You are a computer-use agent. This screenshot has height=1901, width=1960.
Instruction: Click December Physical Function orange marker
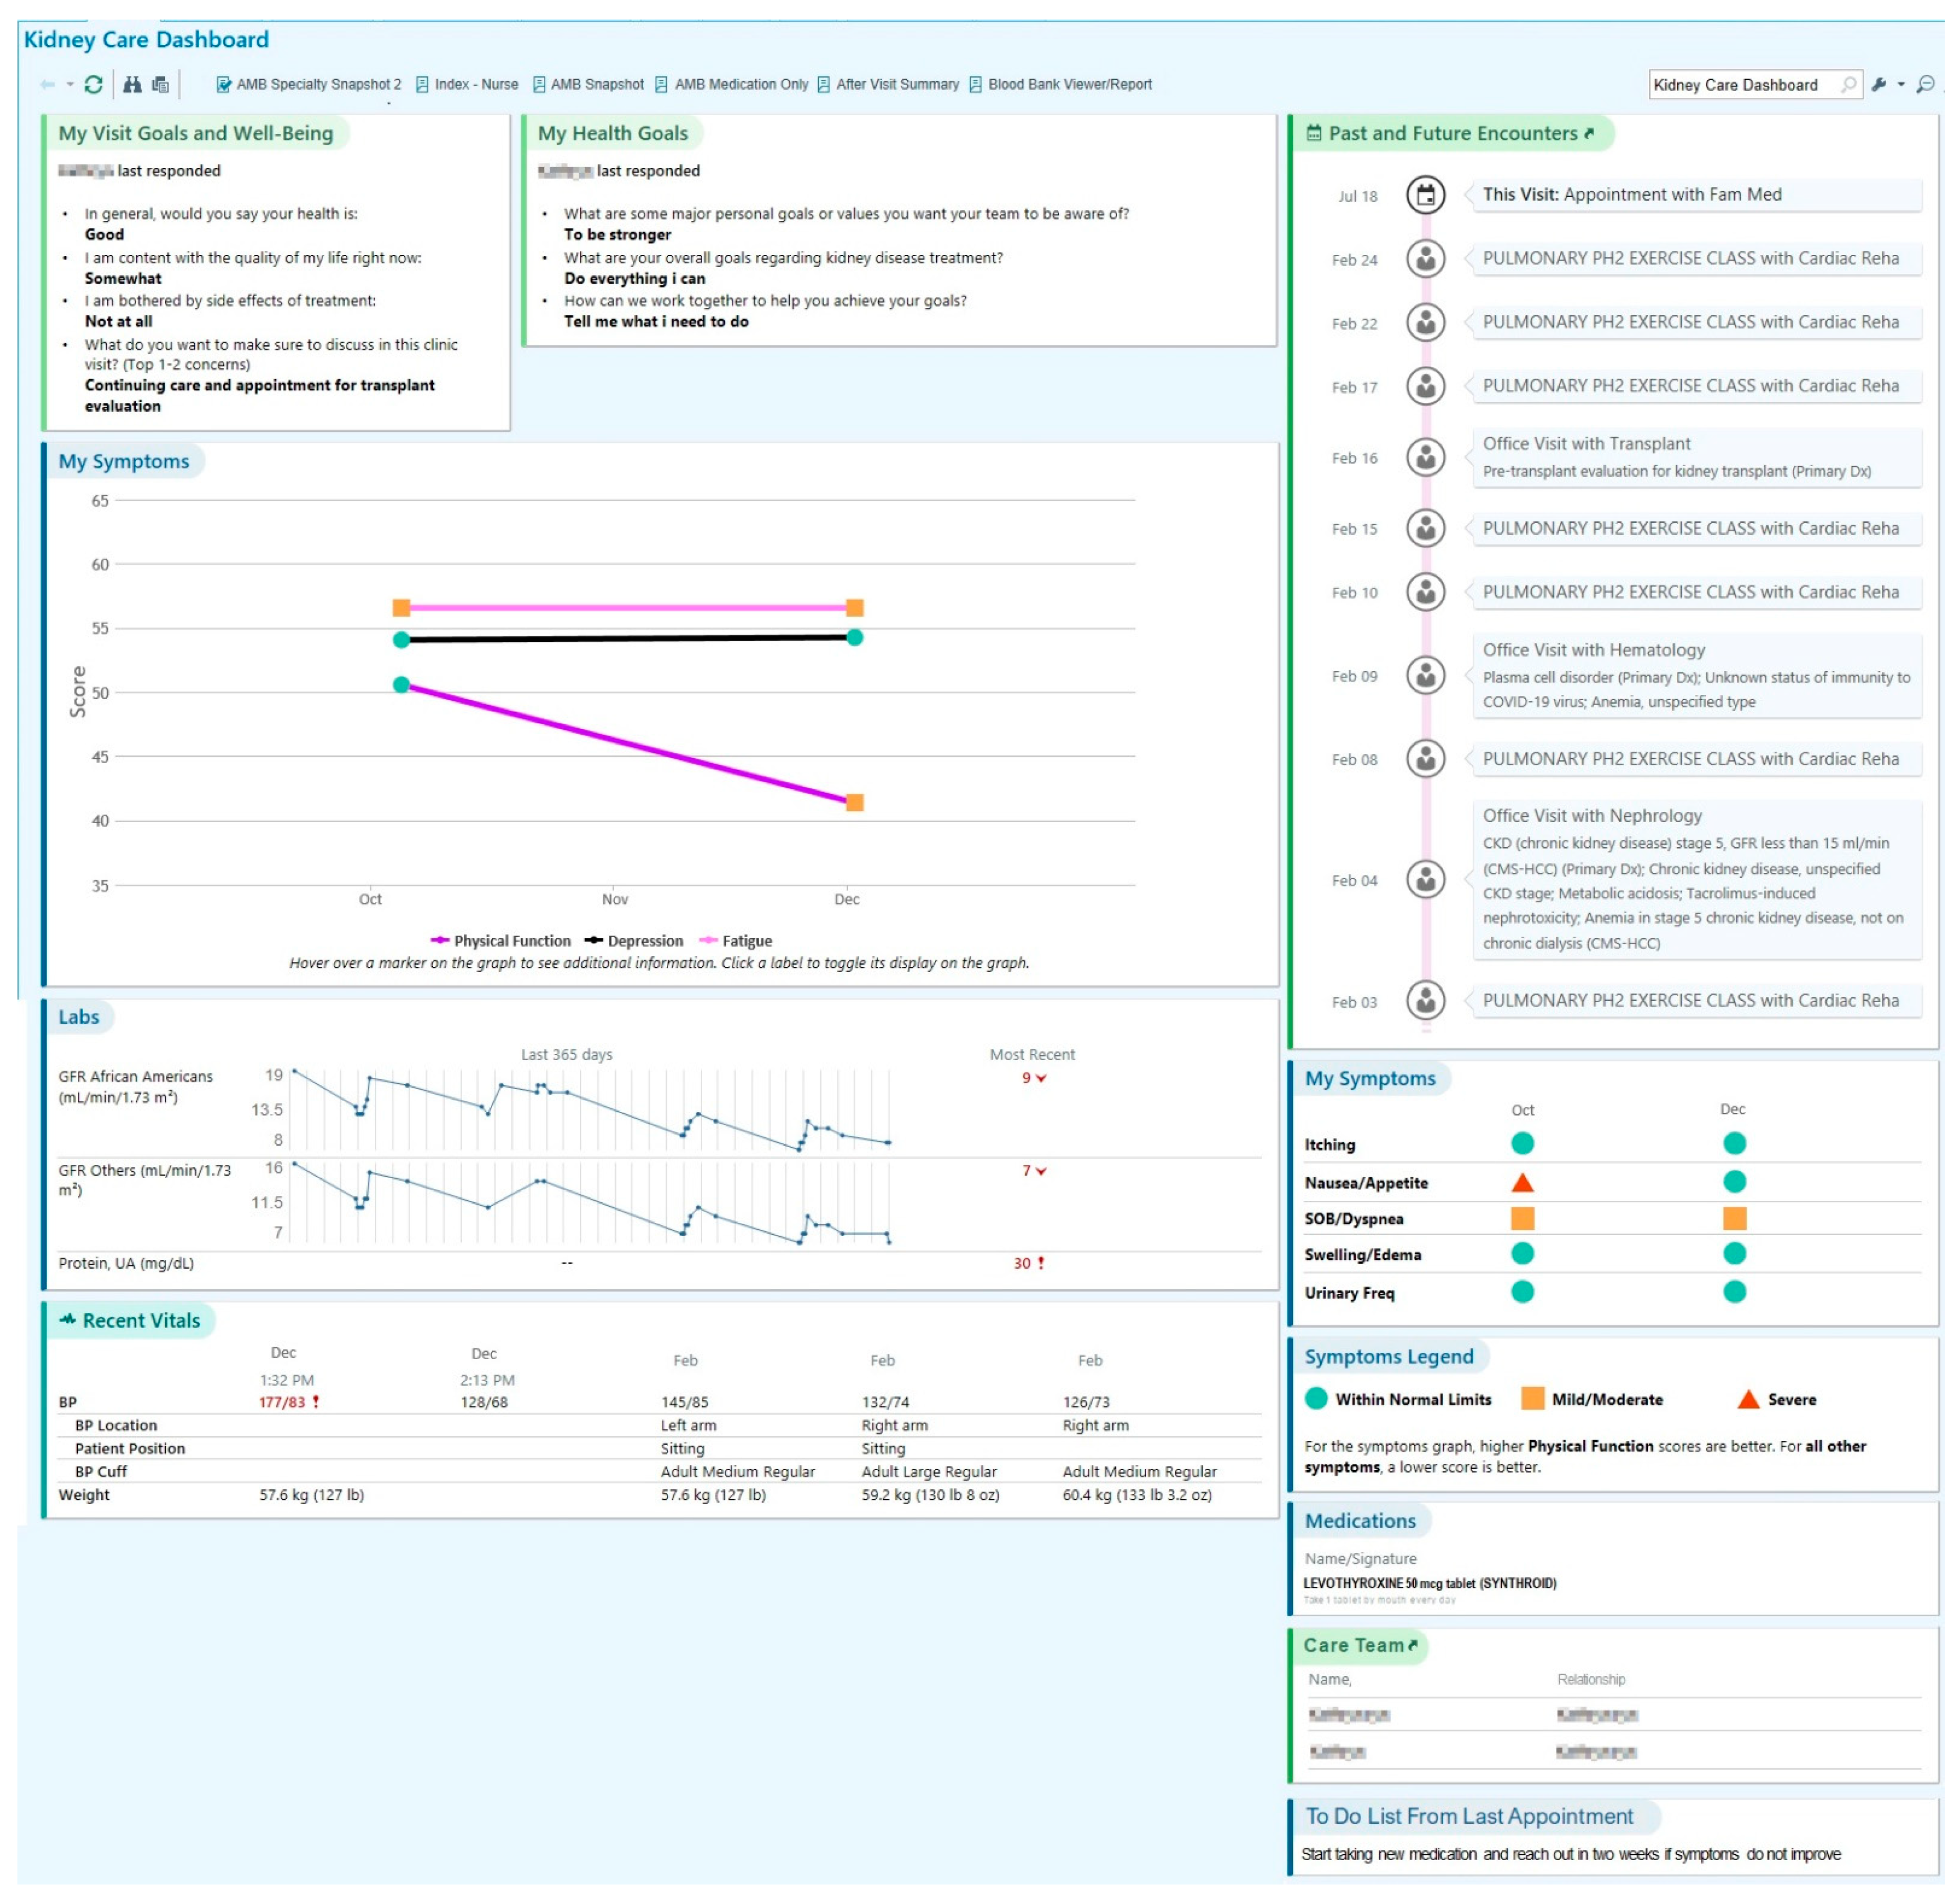coord(855,803)
